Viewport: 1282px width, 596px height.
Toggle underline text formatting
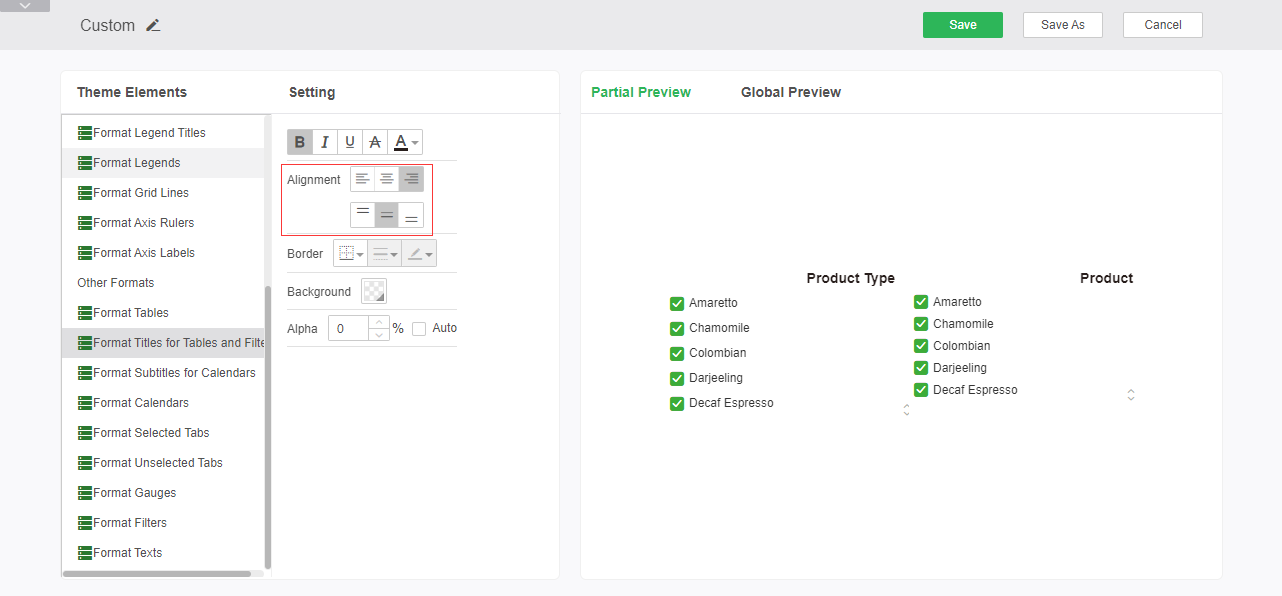(x=350, y=142)
